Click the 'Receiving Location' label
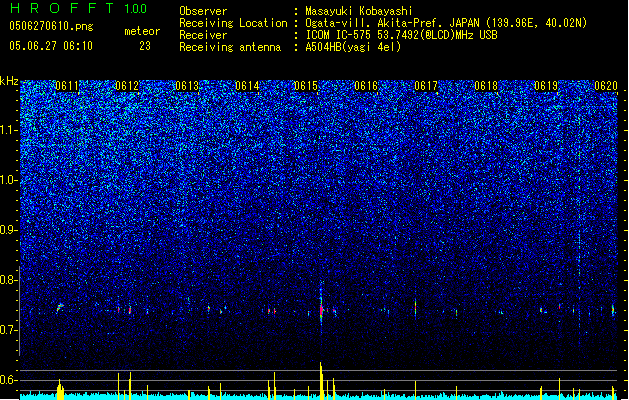 coord(233,23)
